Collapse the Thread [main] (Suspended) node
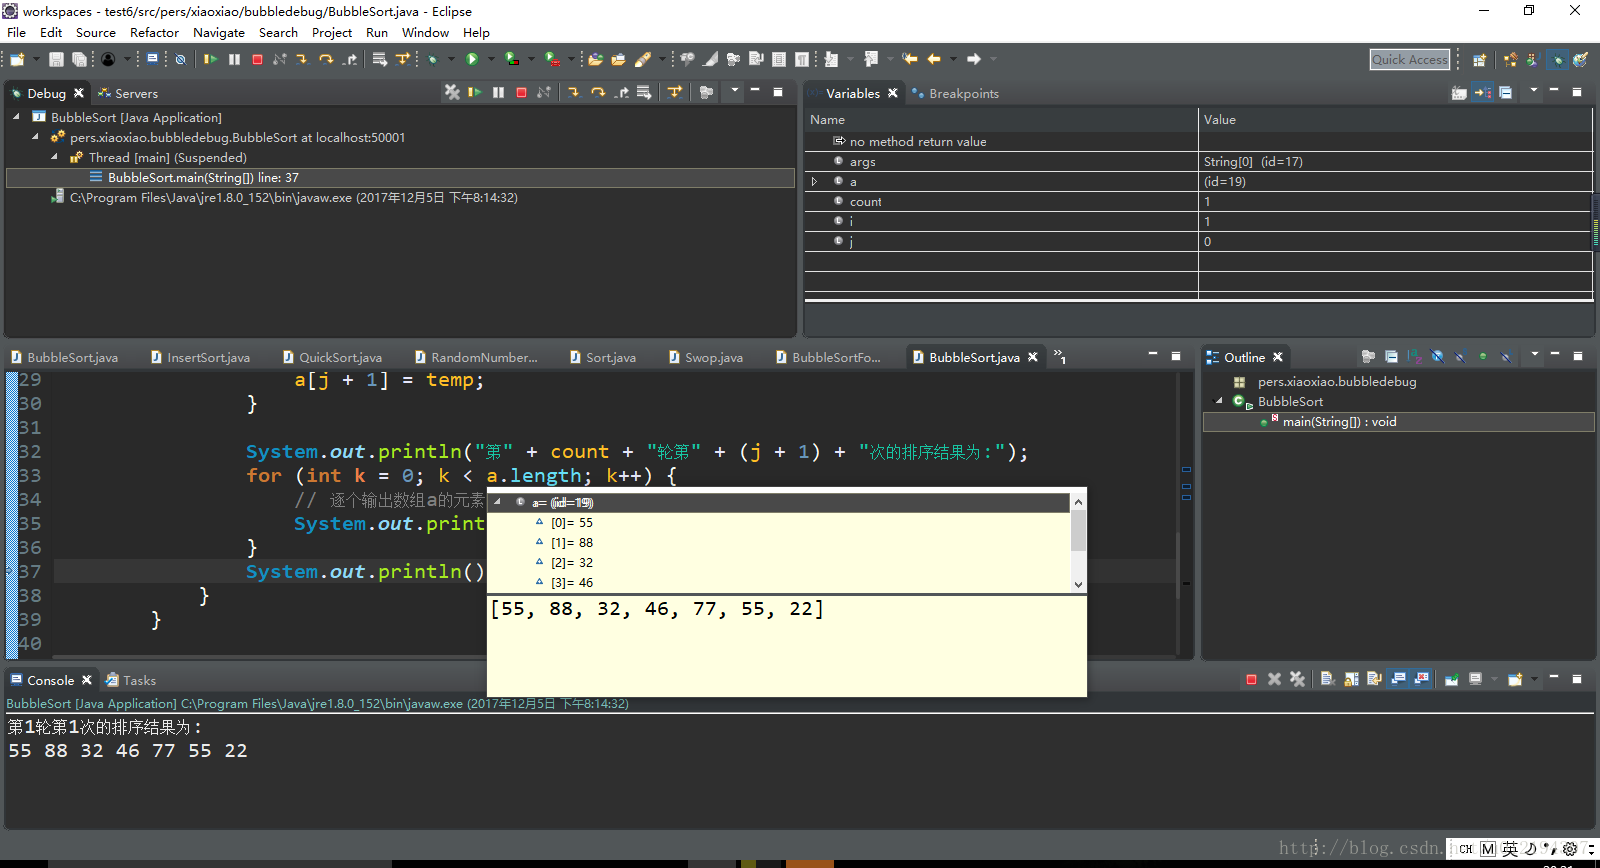Image resolution: width=1600 pixels, height=868 pixels. [54, 157]
